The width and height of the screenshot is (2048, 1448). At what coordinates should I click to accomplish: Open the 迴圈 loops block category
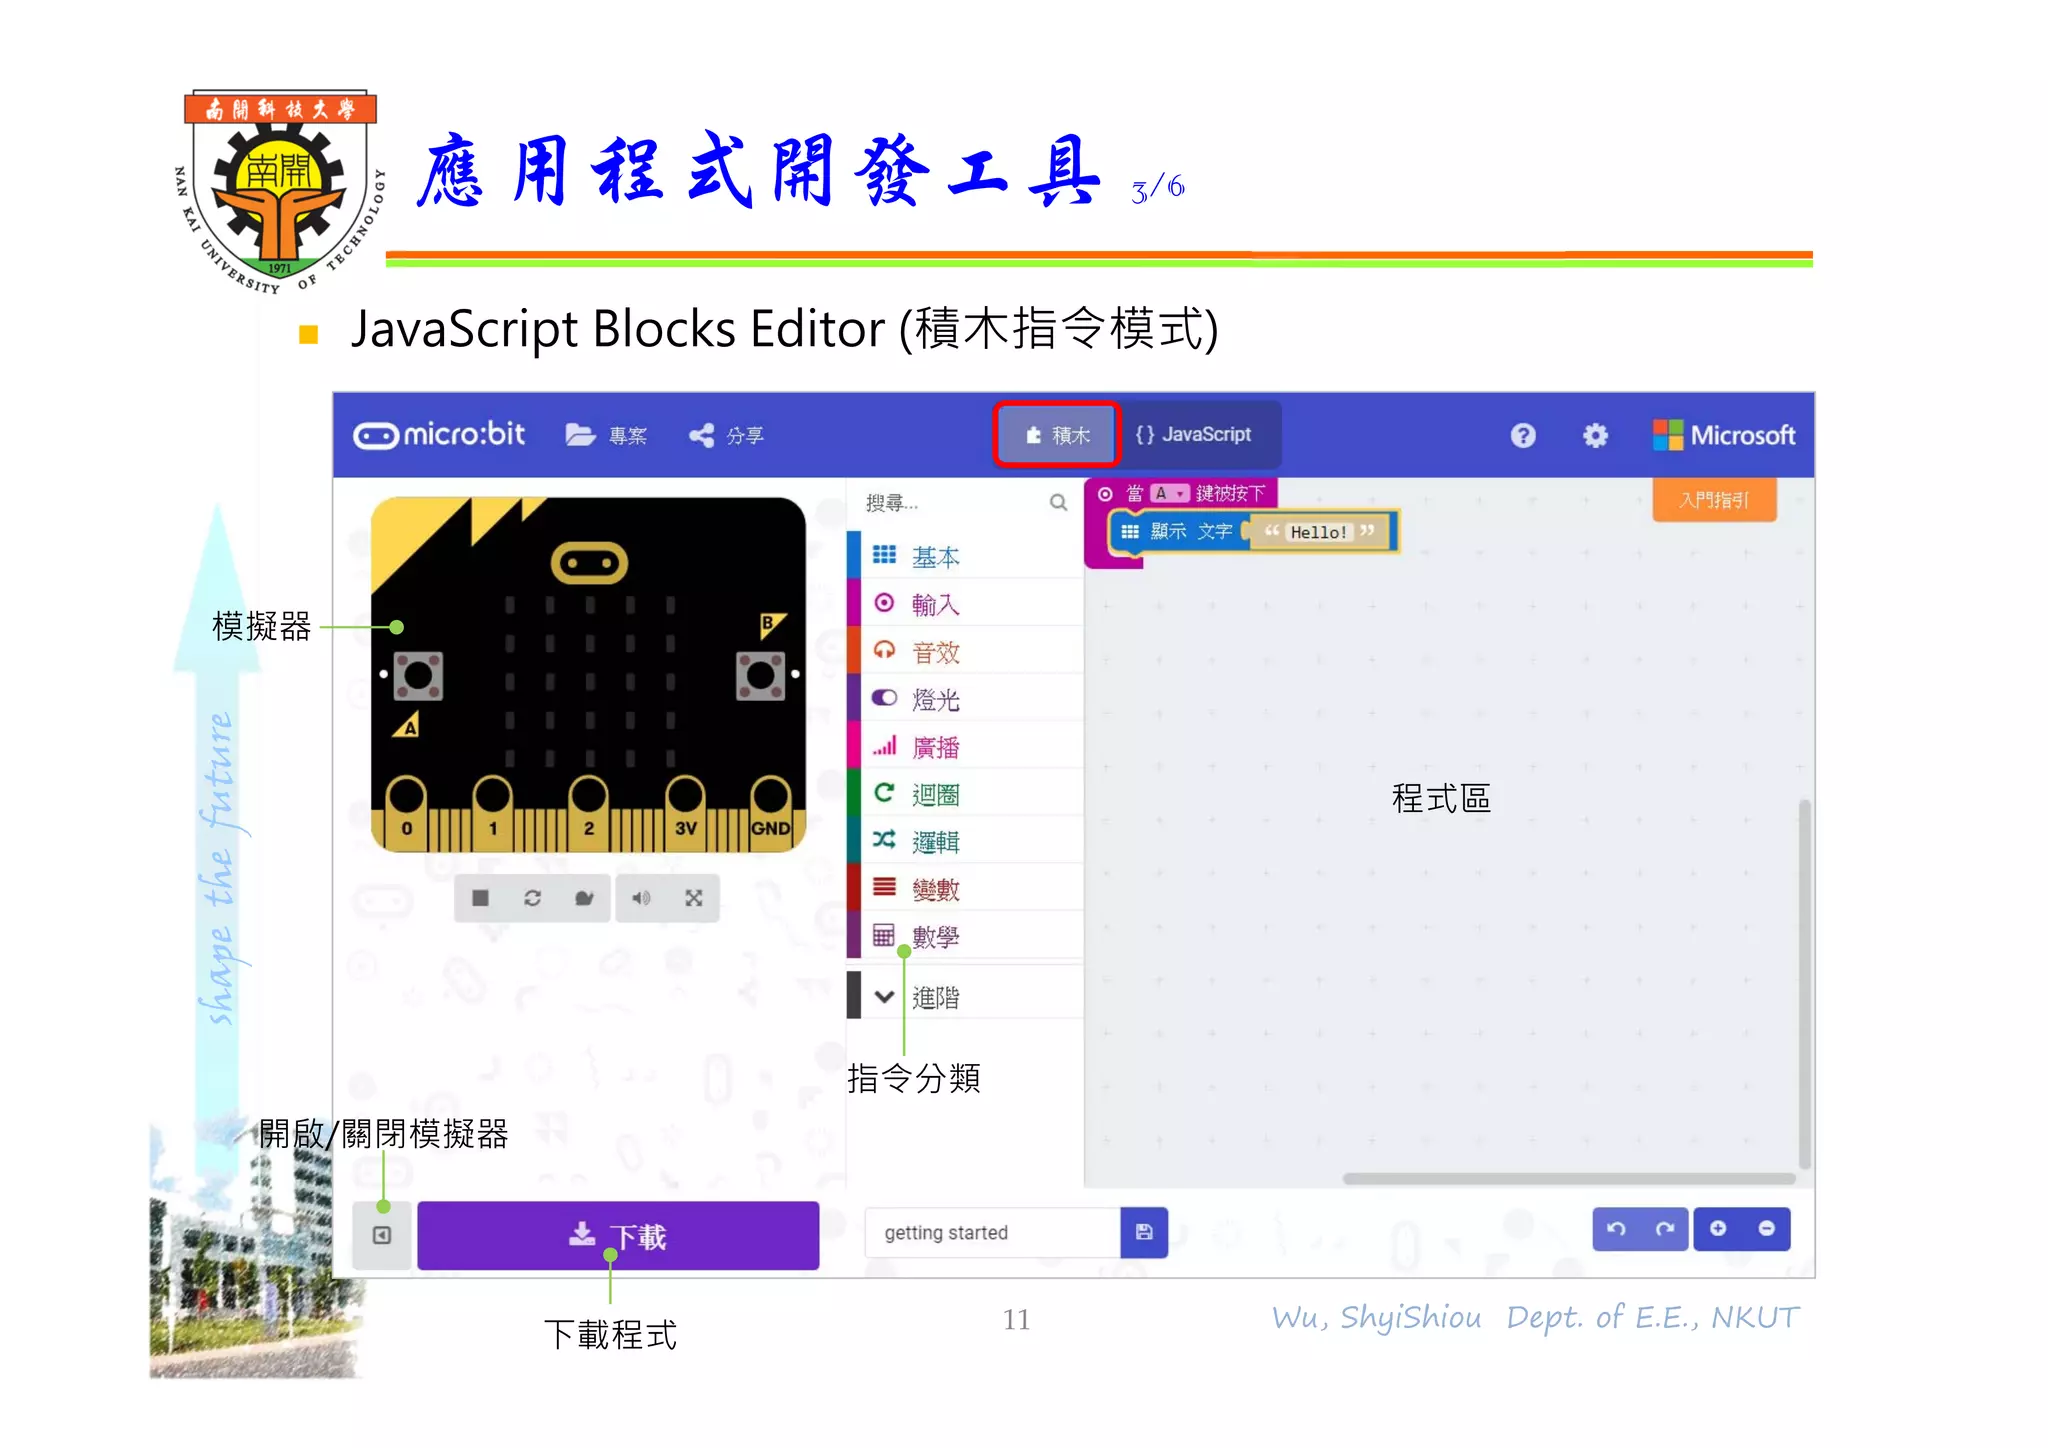pos(965,794)
